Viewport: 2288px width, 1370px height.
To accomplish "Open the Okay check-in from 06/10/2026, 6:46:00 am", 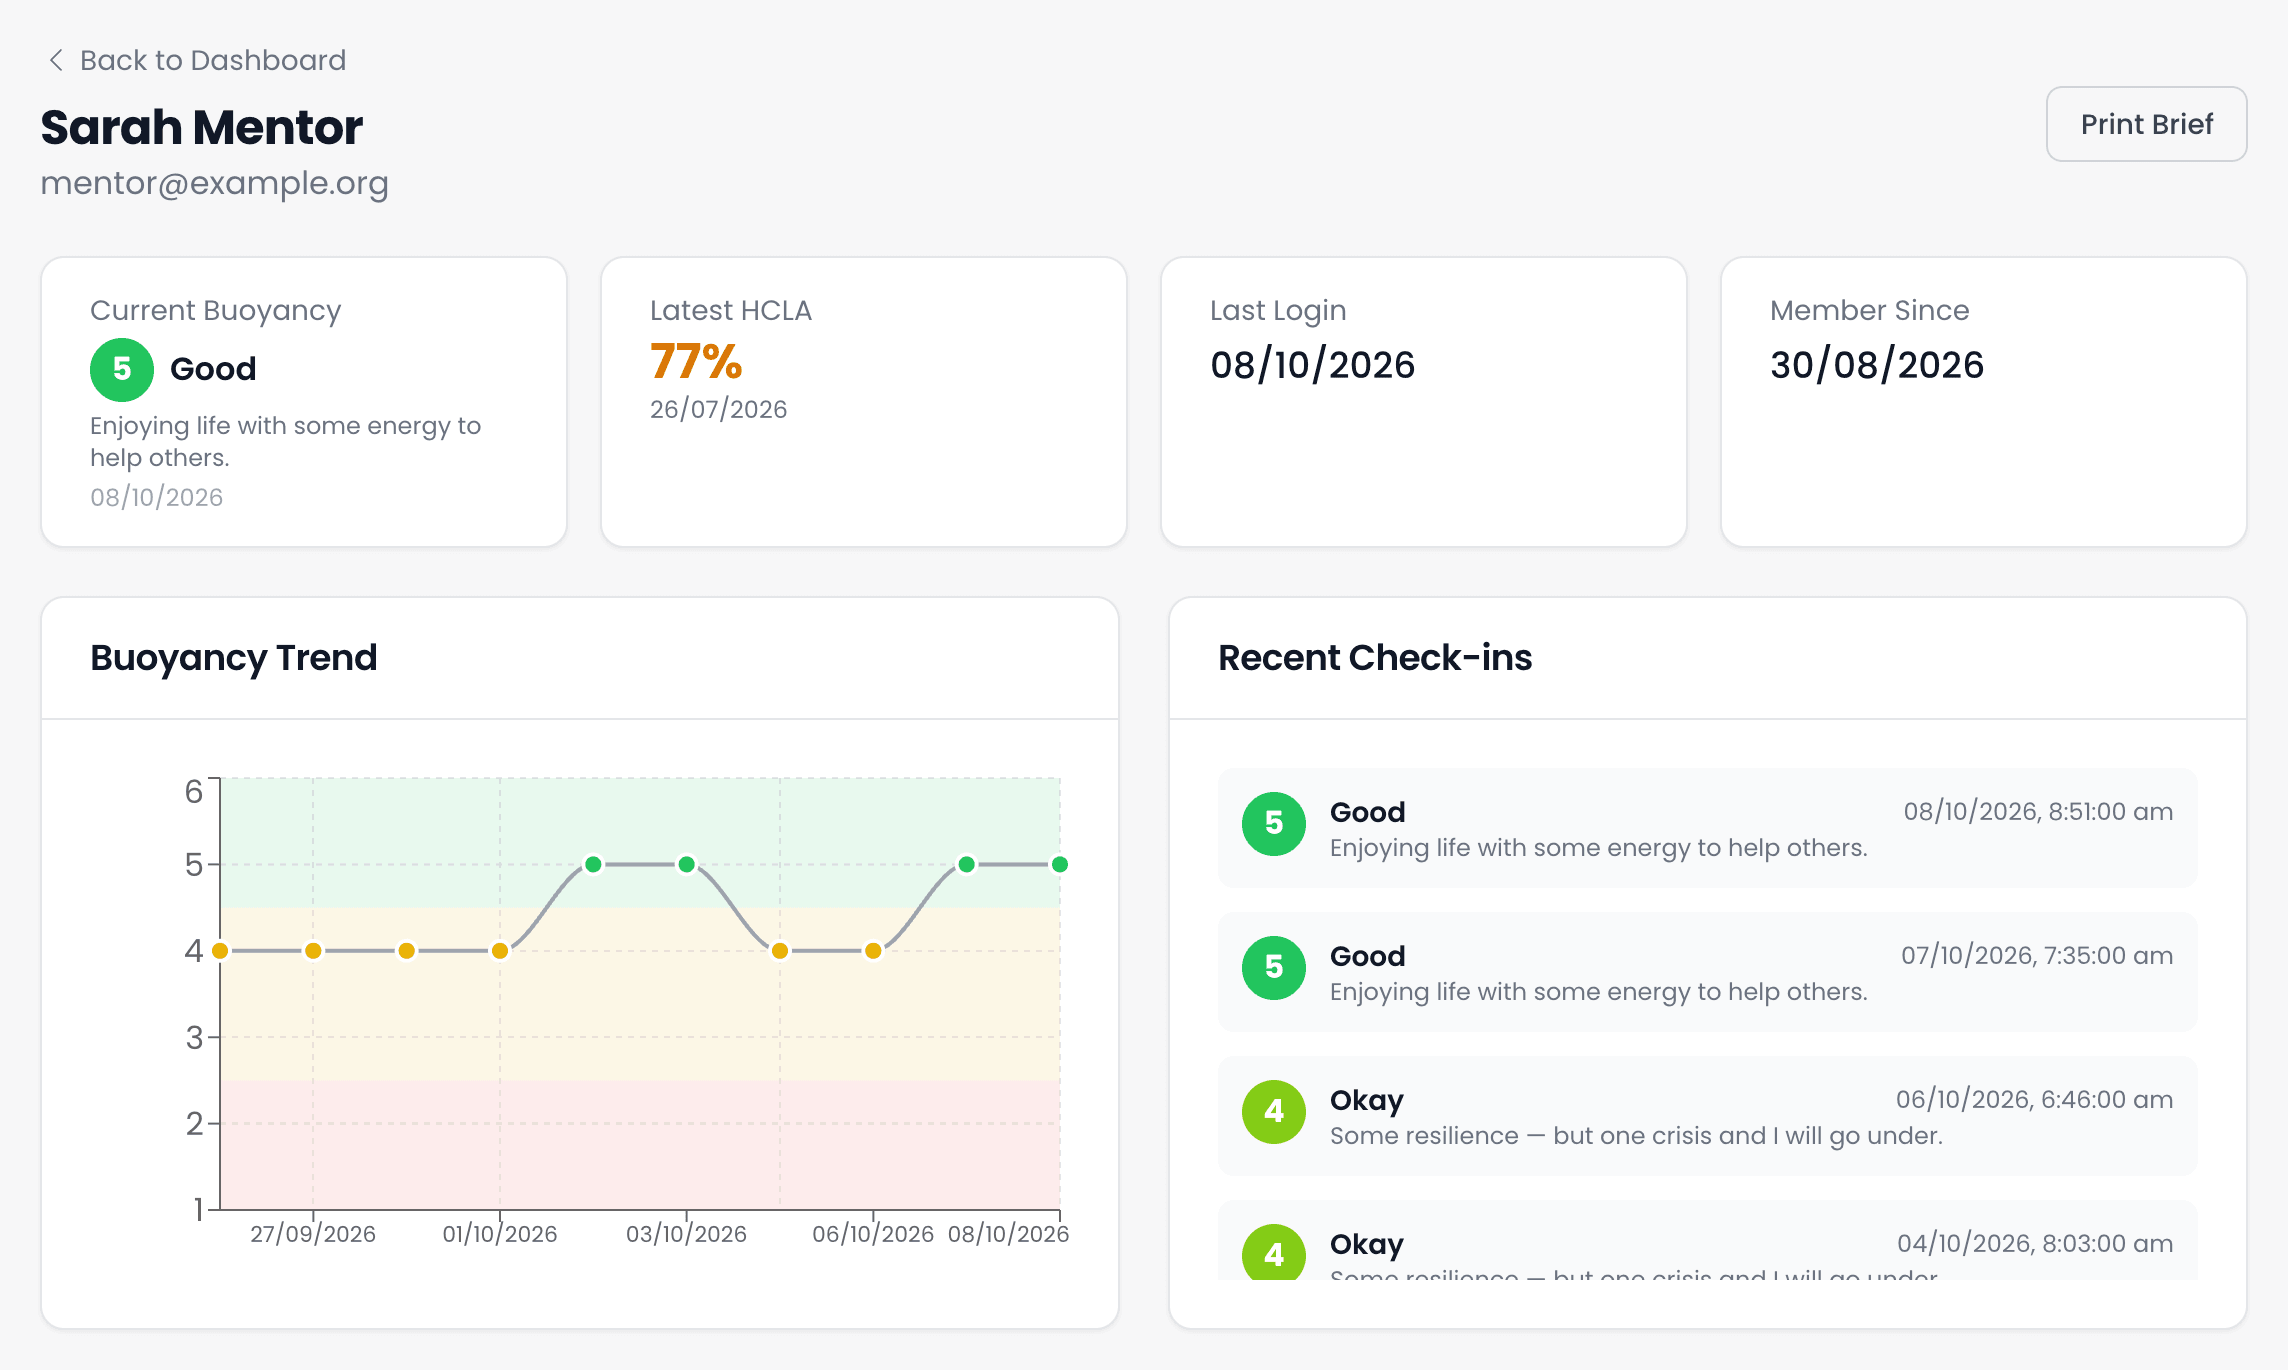I will pos(1707,1115).
